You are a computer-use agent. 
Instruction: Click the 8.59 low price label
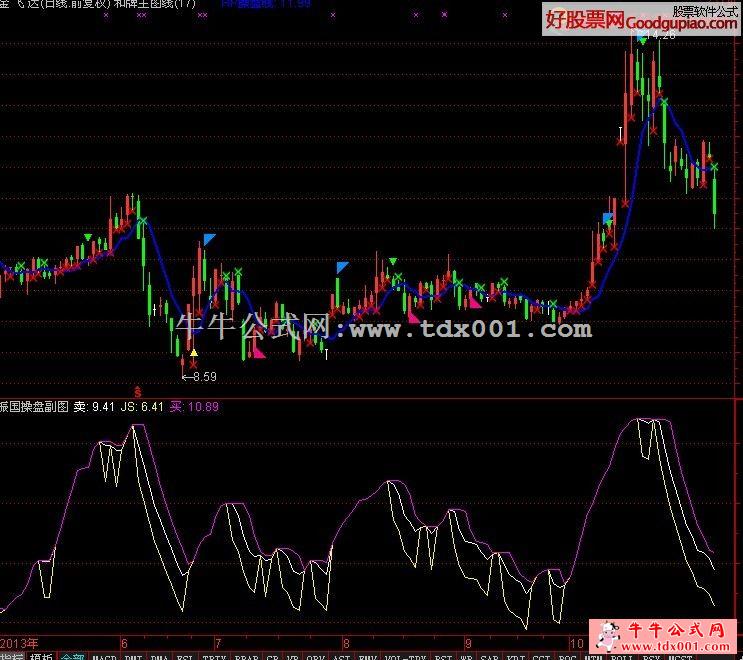pyautogui.click(x=204, y=376)
